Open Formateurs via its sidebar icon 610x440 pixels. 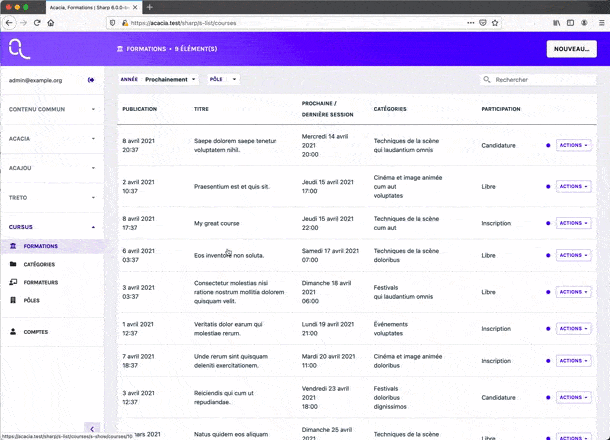[x=13, y=282]
